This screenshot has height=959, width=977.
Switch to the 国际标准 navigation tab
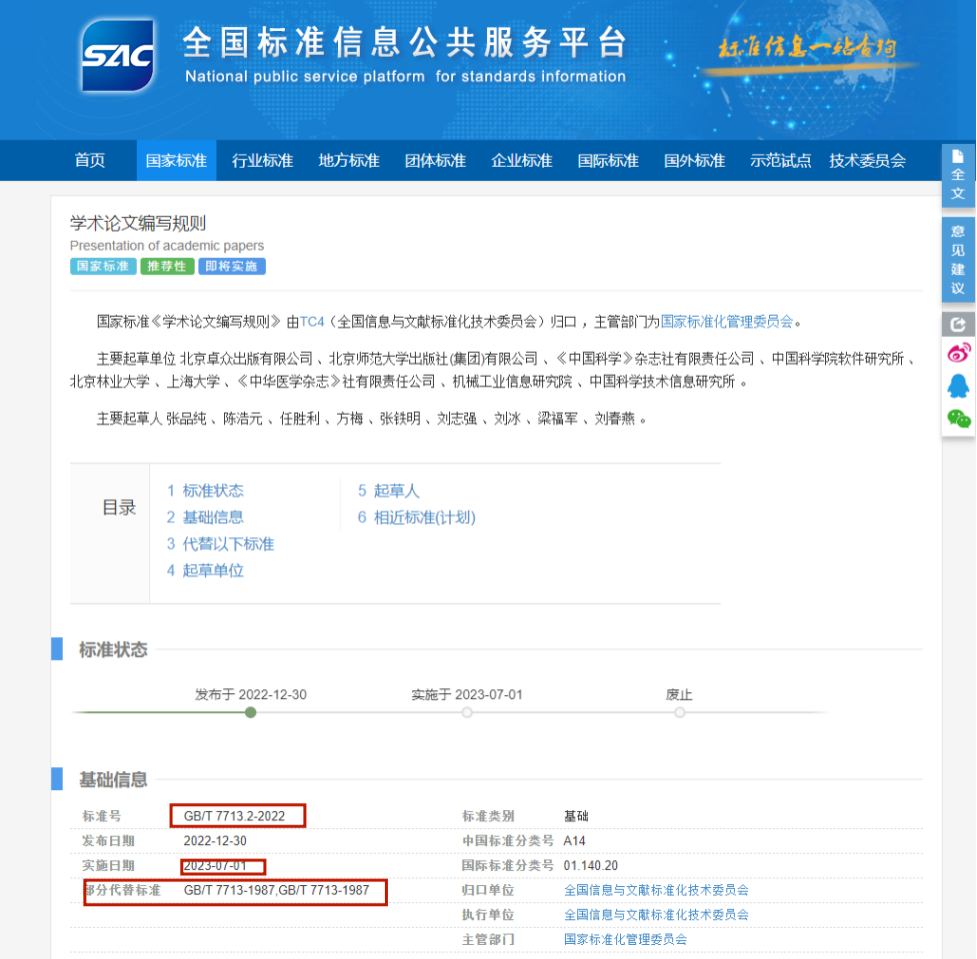coord(608,161)
